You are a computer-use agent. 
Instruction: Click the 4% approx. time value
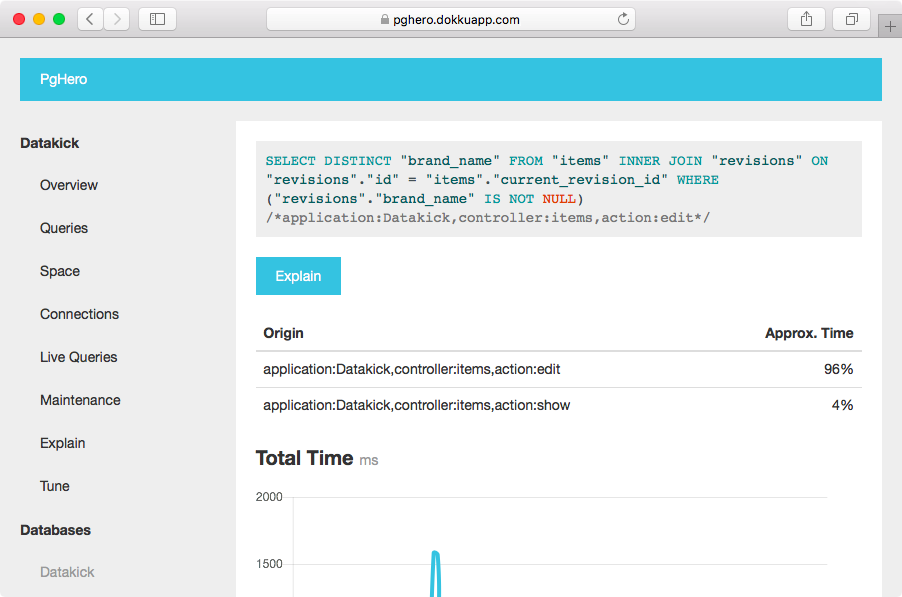coord(842,405)
